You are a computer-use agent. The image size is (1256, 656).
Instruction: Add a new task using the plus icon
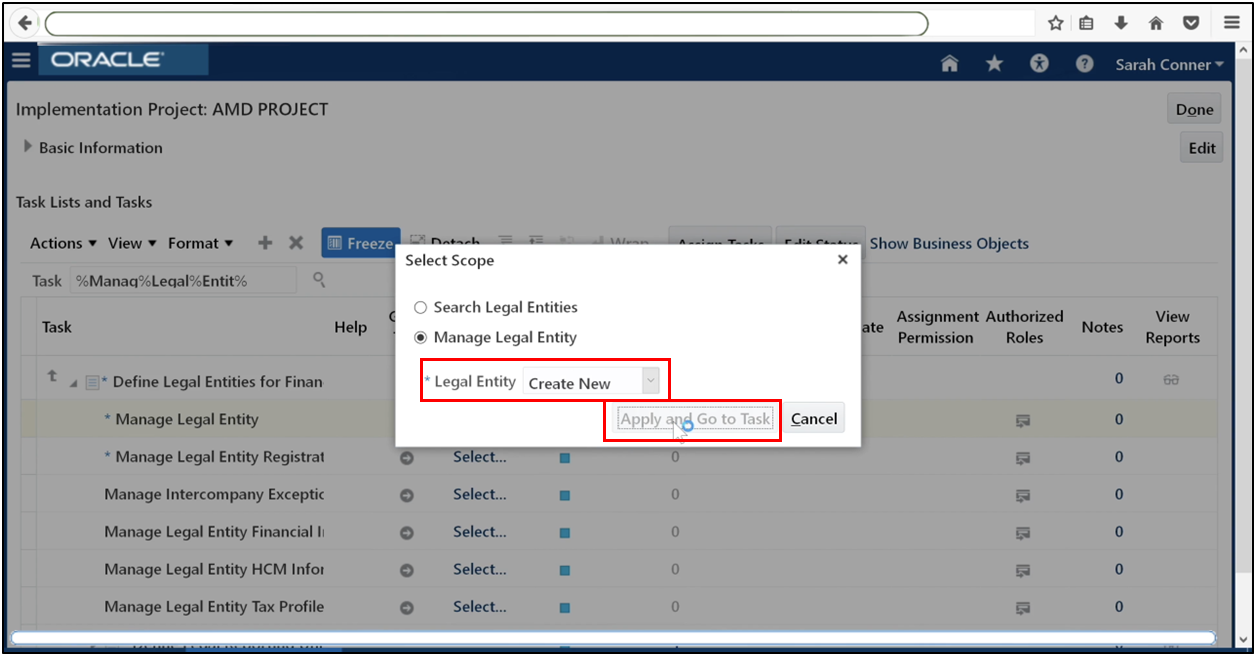pos(264,242)
